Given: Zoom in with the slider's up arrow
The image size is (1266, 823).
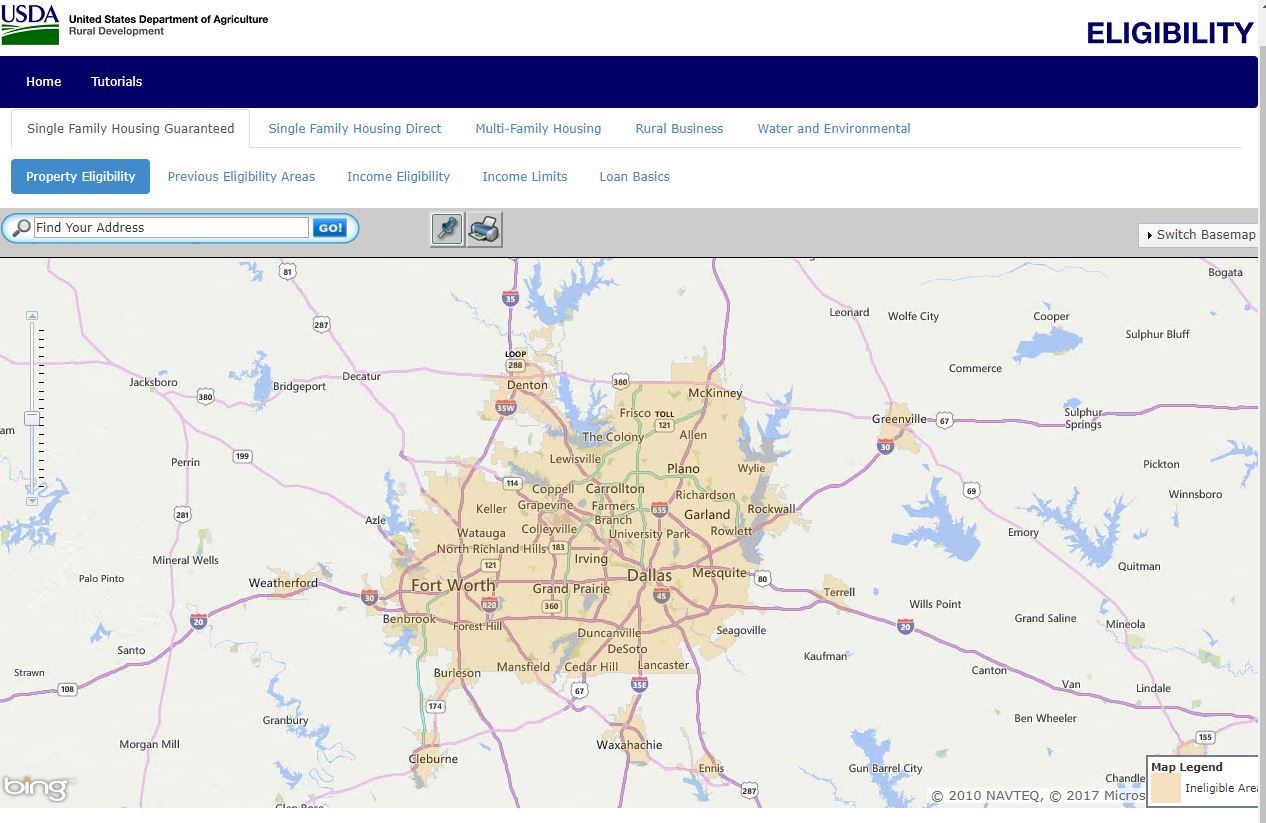Looking at the screenshot, I should (32, 316).
